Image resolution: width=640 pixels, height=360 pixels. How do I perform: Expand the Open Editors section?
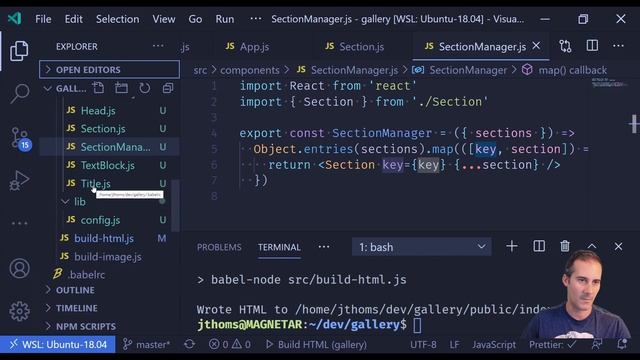(109, 70)
